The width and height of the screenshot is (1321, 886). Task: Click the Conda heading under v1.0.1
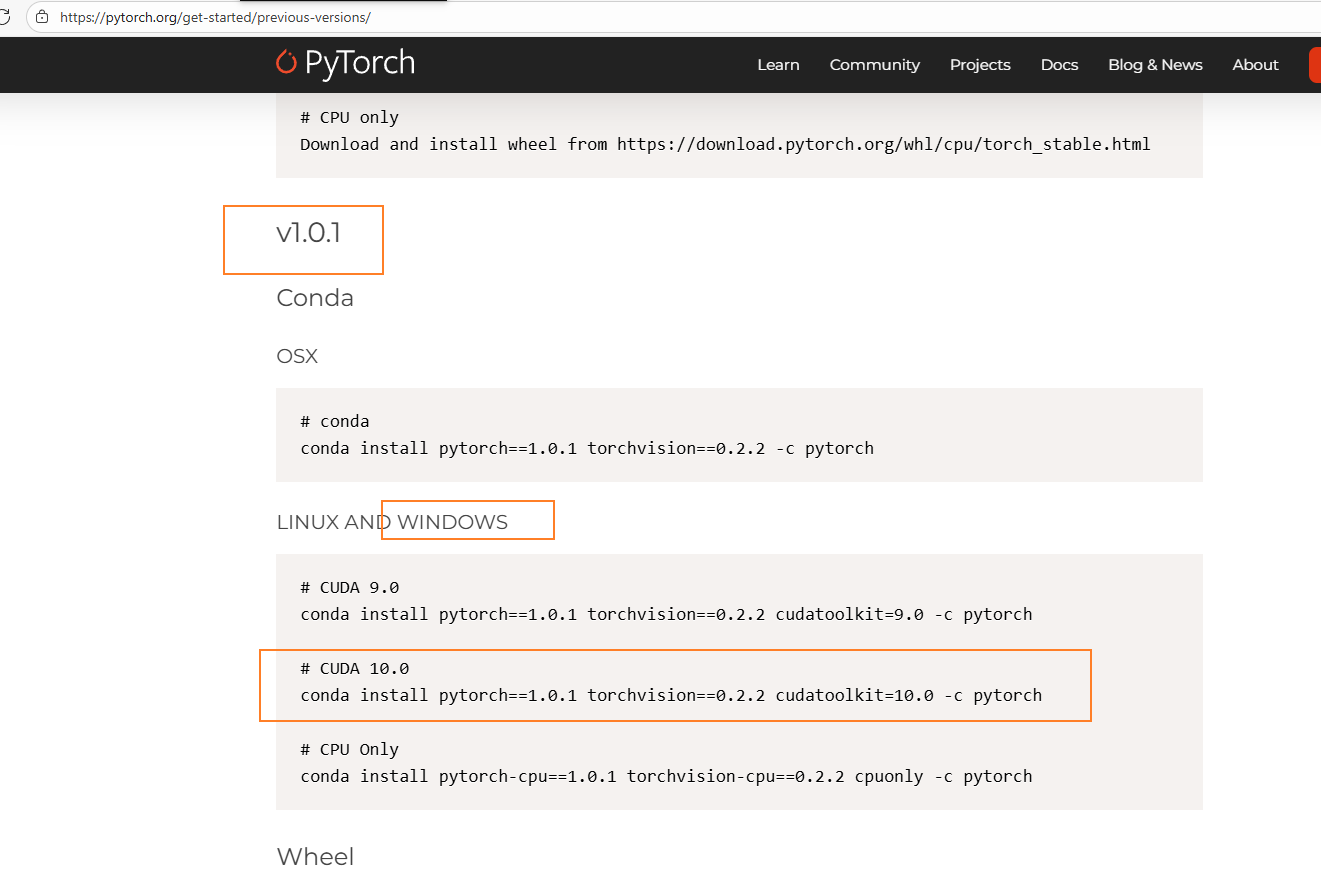point(315,298)
